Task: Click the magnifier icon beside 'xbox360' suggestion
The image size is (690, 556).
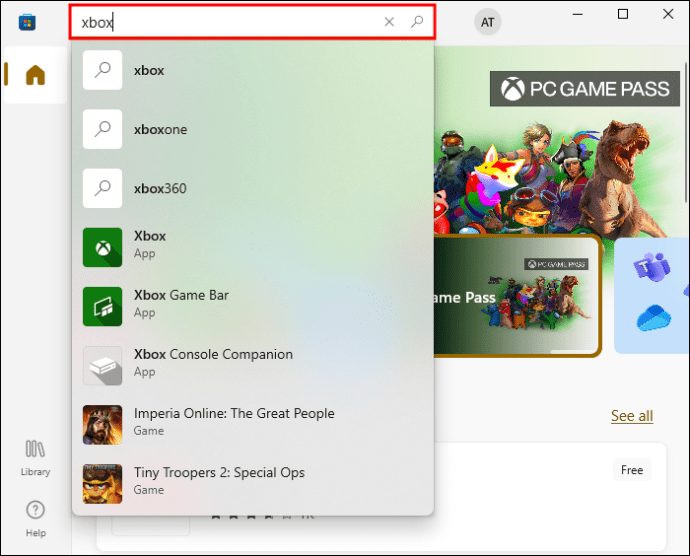Action: point(103,188)
